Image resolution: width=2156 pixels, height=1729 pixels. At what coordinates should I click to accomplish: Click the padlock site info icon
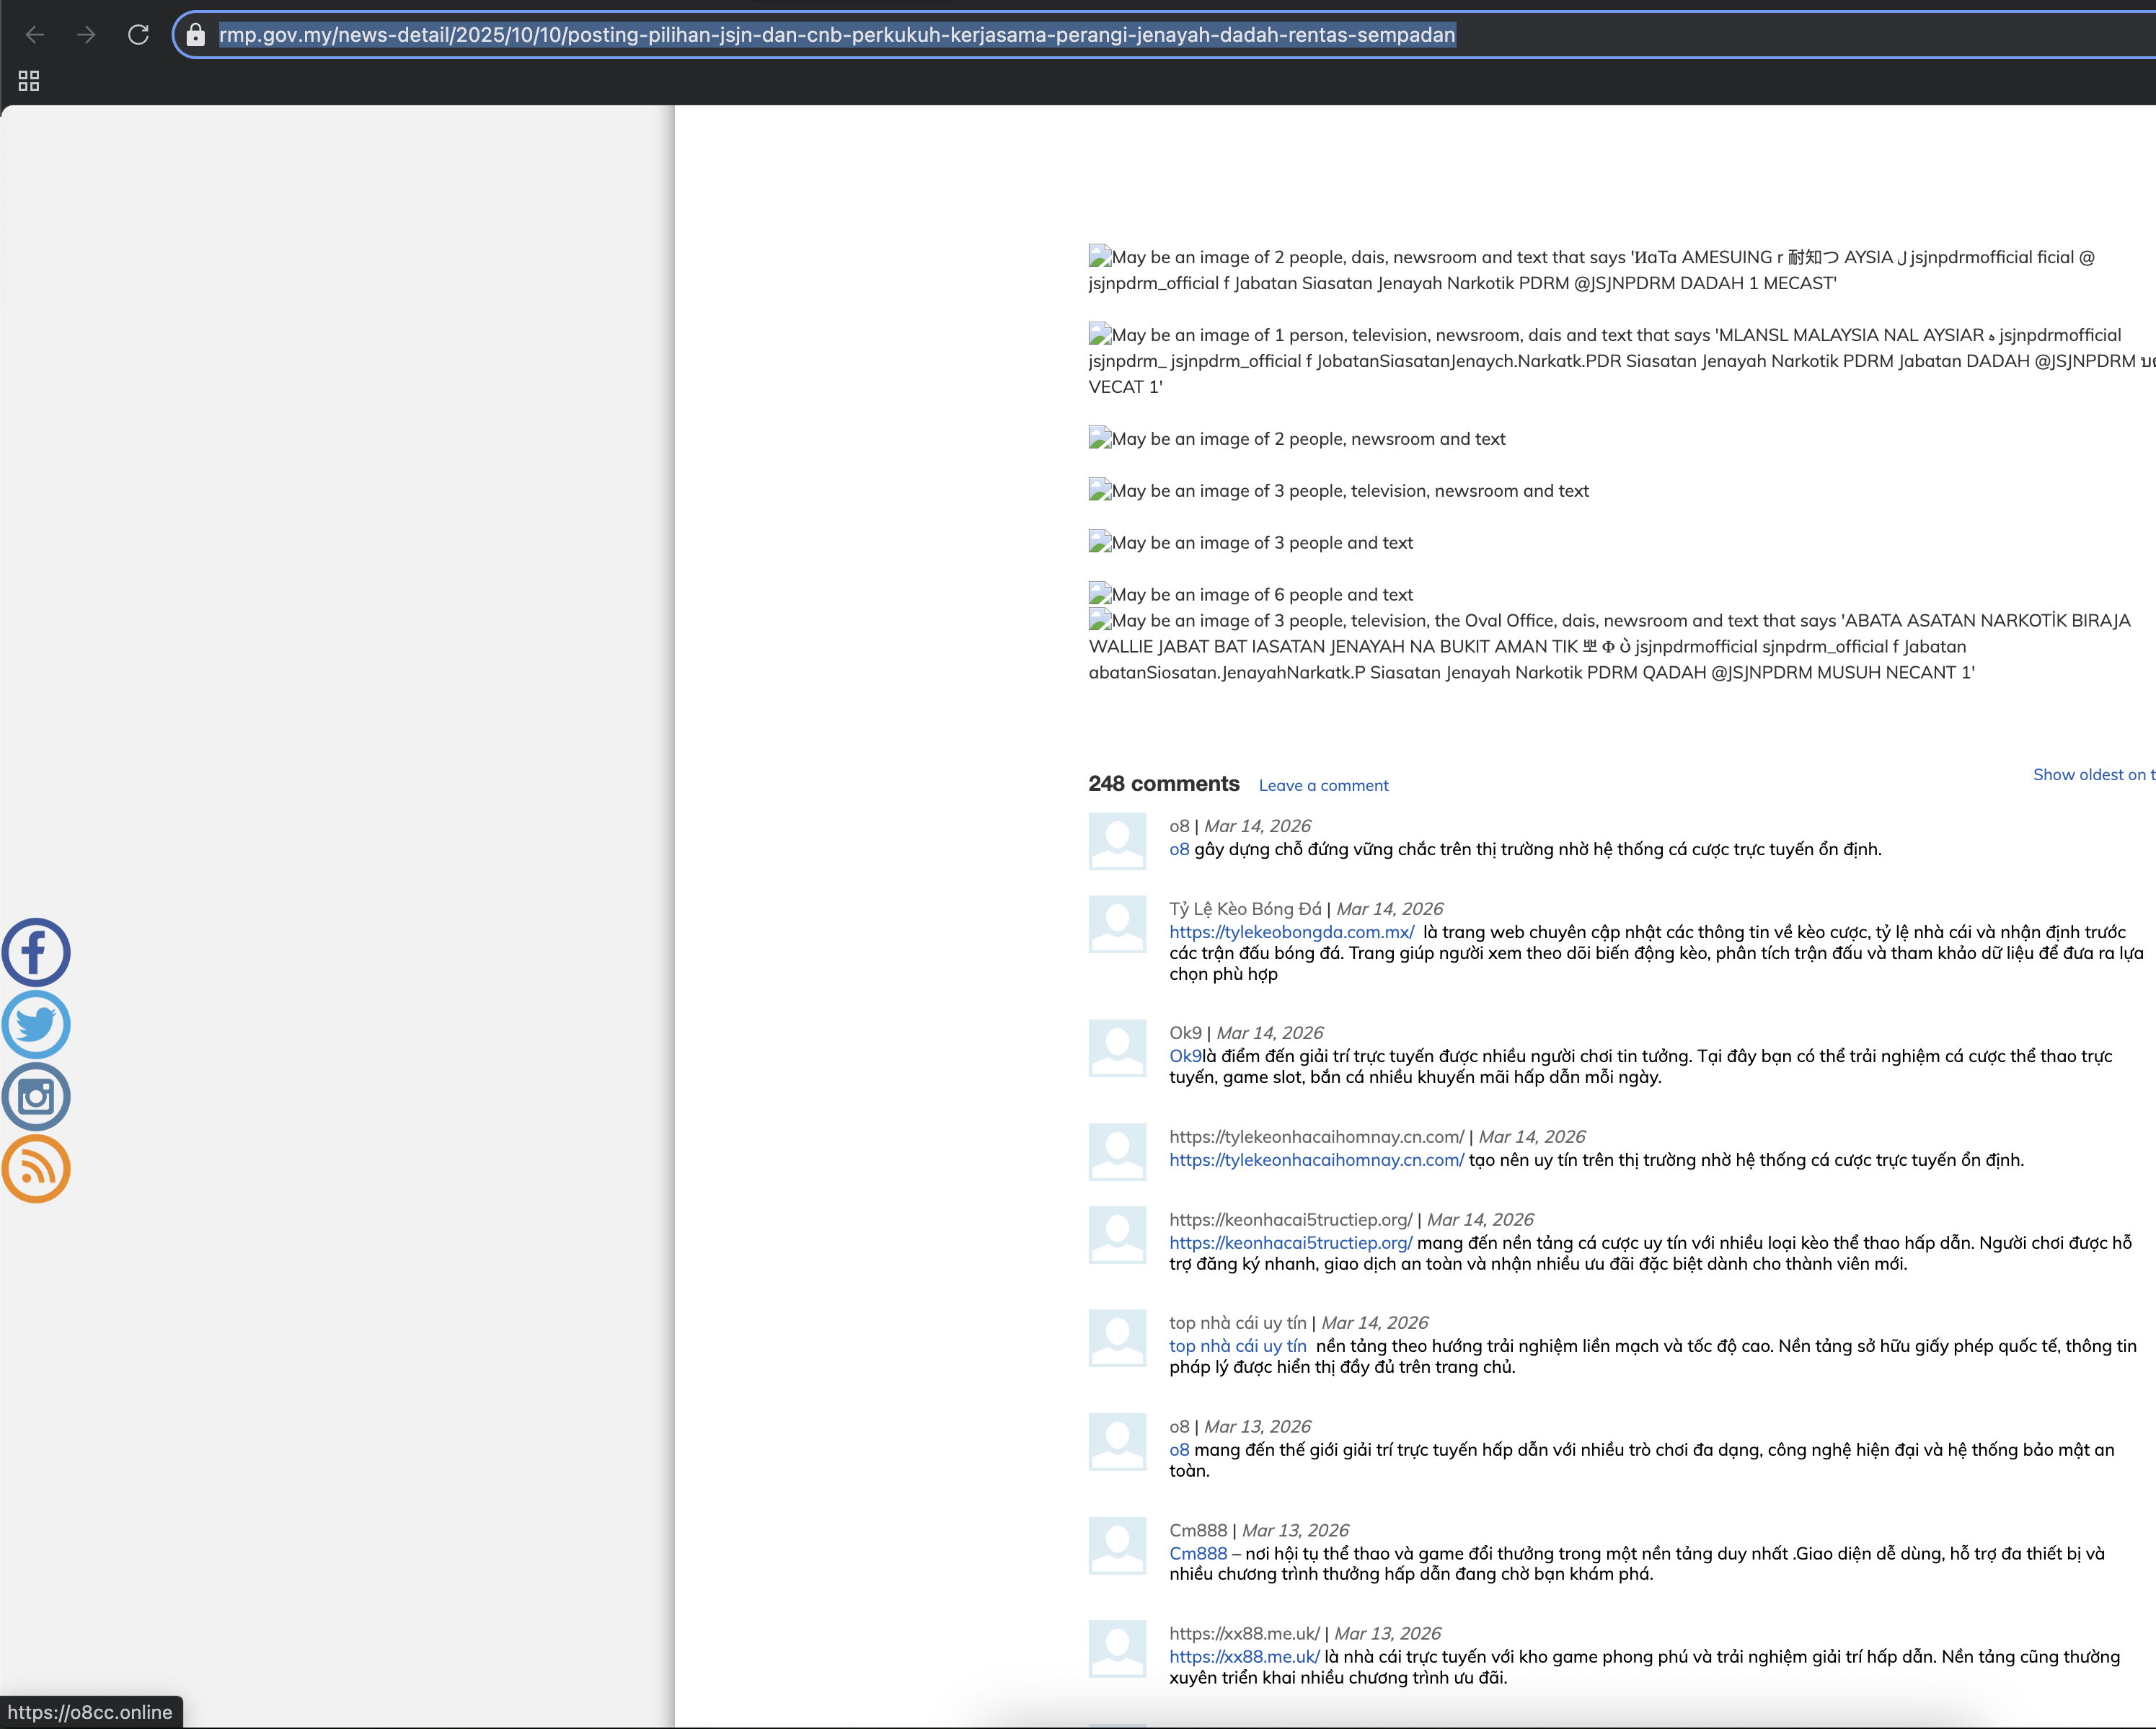coord(196,35)
